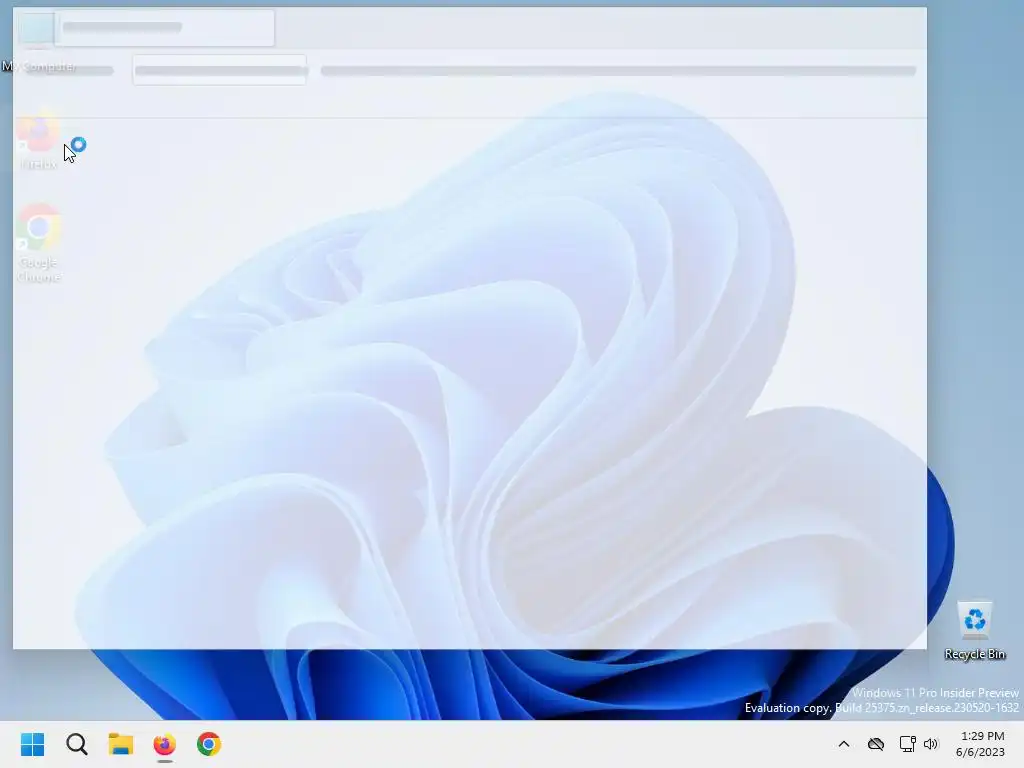Click the cloud sync tray icon

876,744
